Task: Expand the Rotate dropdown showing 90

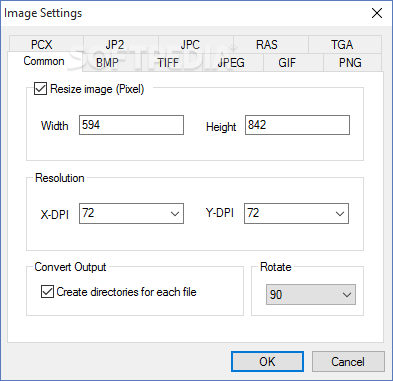Action: (311, 294)
